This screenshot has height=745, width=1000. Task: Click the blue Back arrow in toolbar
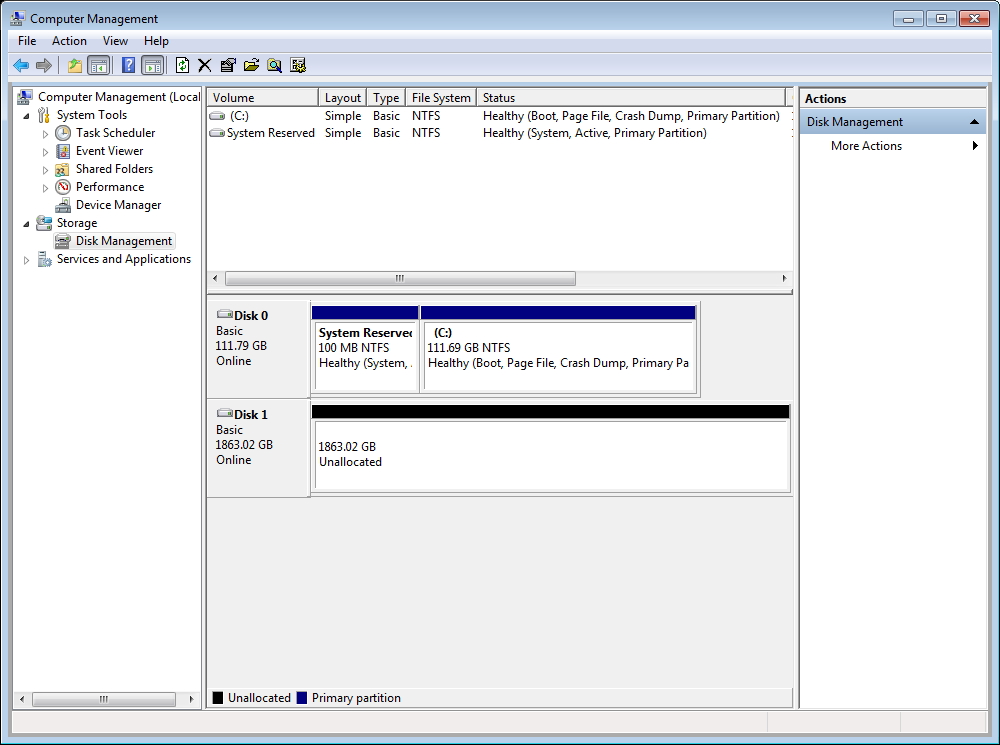tap(21, 65)
